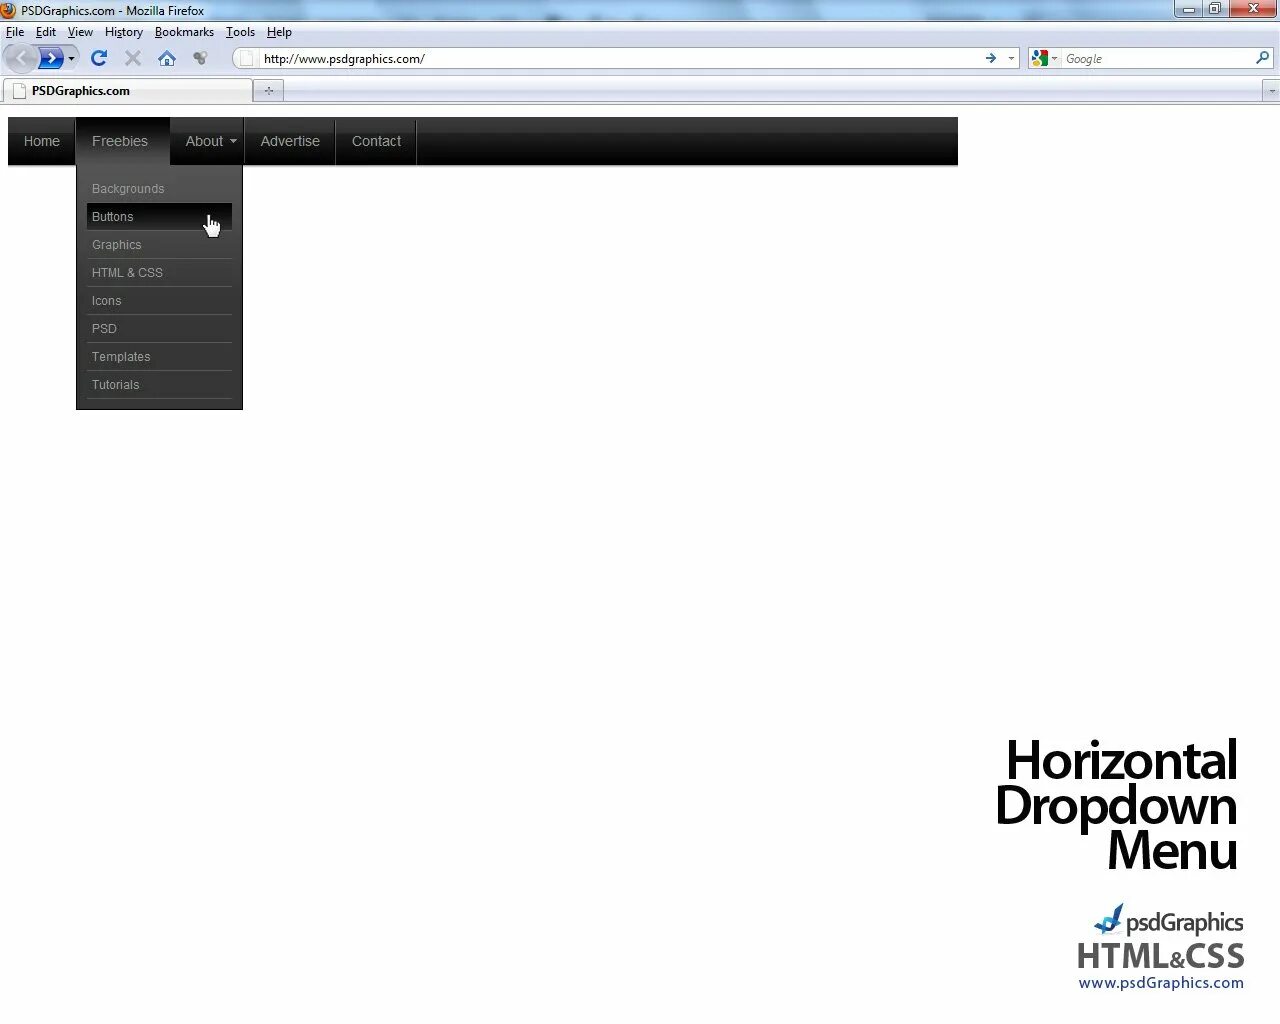
Task: Click Contact in the navigation bar
Action: [x=376, y=141]
